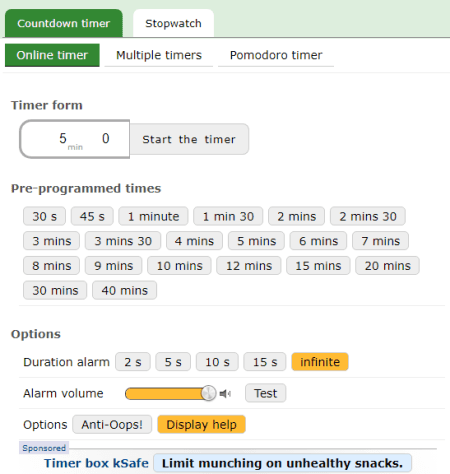Screen dimensions: 450x474
Task: Choose the 2 mins 30 preset
Action: pos(368,216)
